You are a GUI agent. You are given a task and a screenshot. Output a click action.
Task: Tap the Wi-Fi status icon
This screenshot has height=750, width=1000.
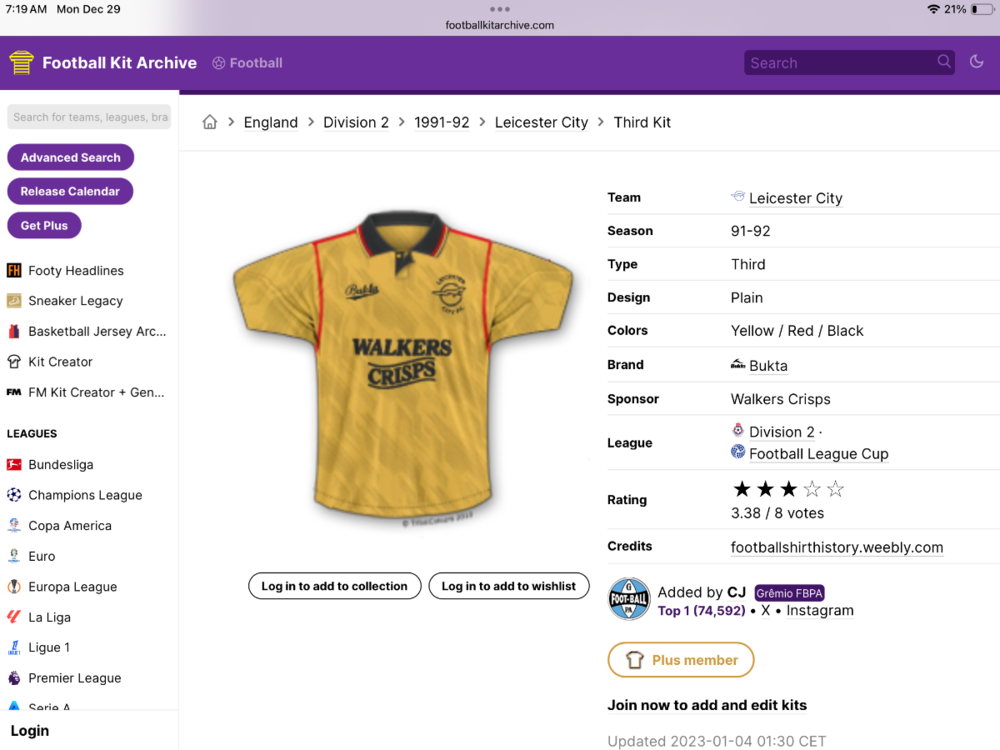(x=933, y=9)
